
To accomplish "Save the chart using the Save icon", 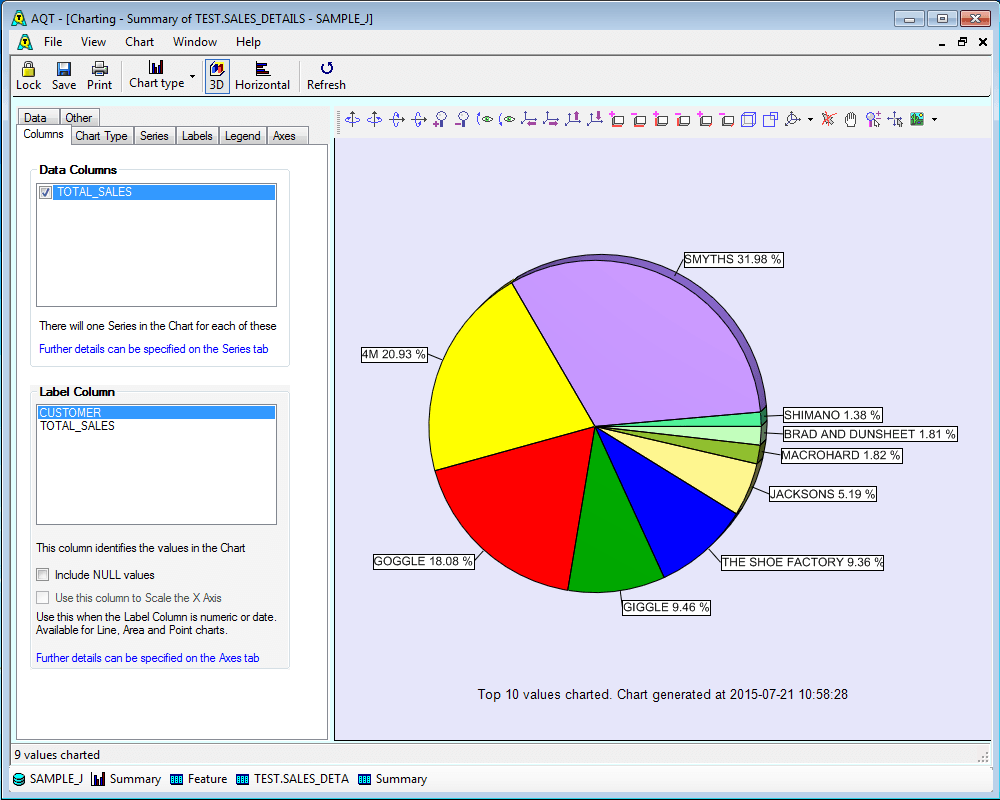I will [64, 76].
